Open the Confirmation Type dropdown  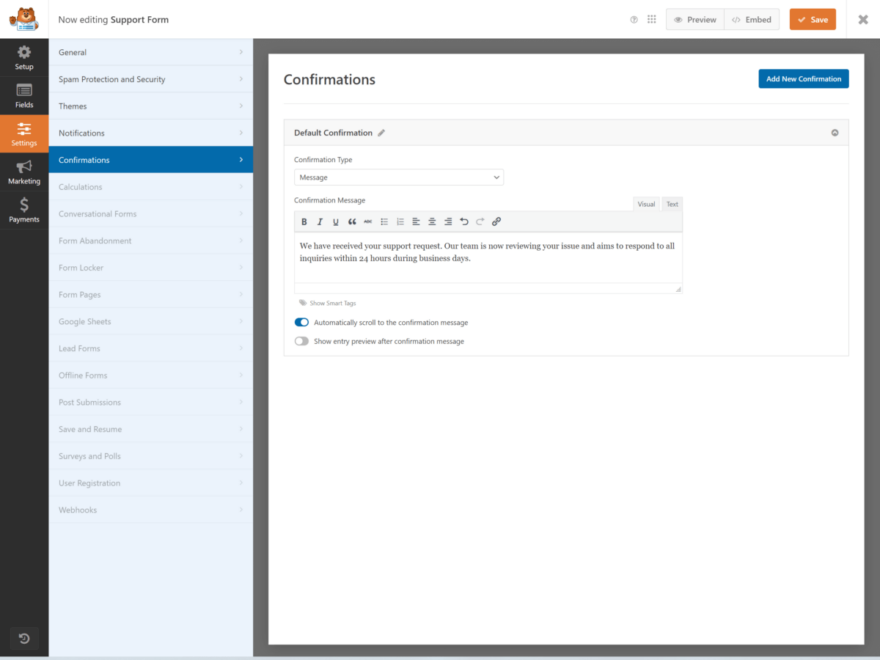398,176
